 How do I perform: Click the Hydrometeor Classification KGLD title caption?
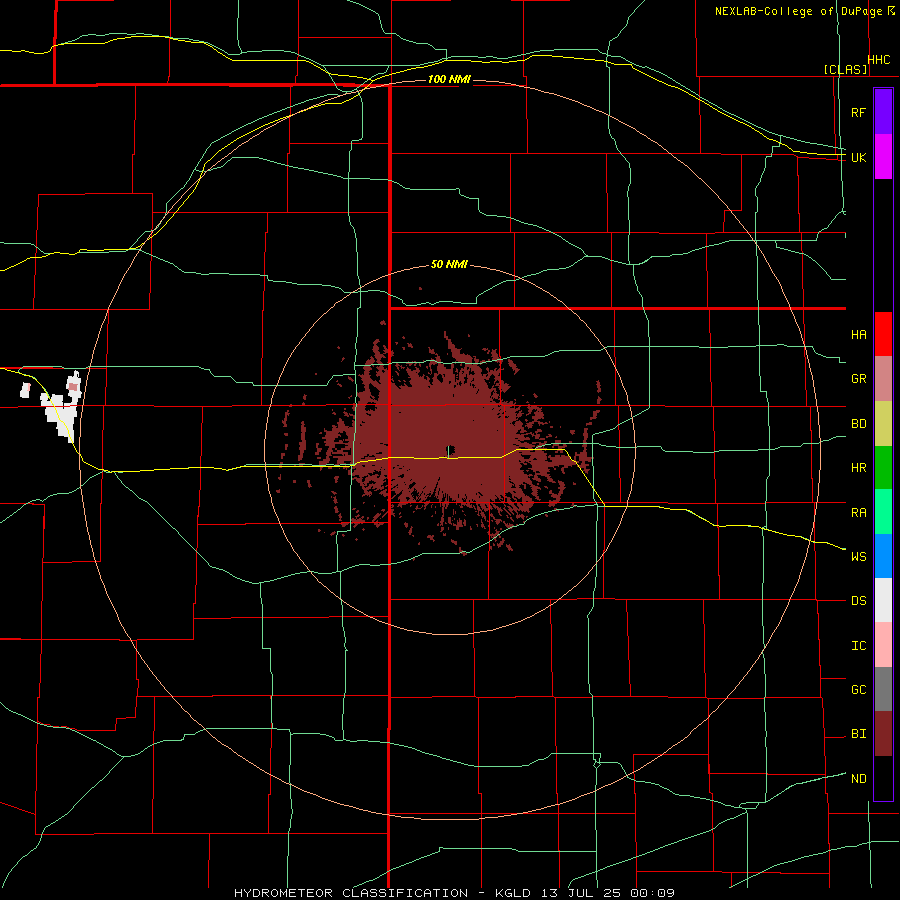coord(454,893)
